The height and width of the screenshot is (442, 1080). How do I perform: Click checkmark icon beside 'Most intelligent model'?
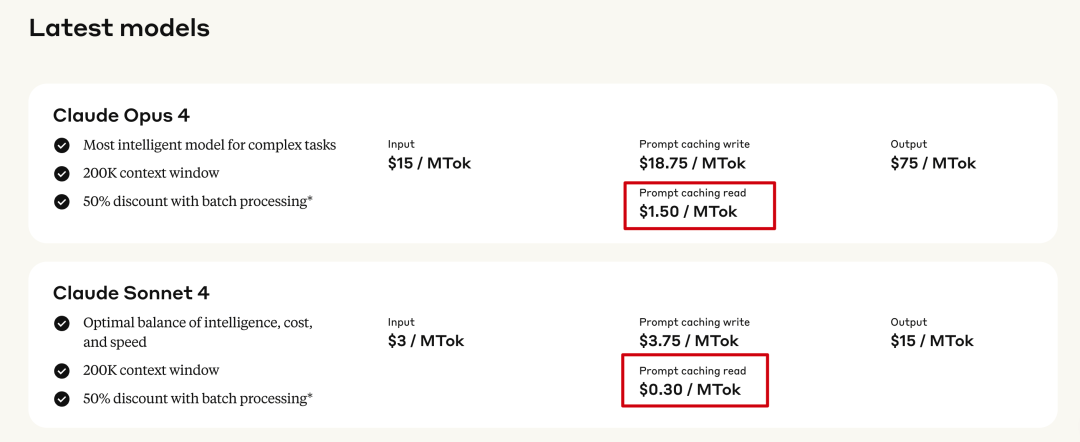tap(62, 145)
